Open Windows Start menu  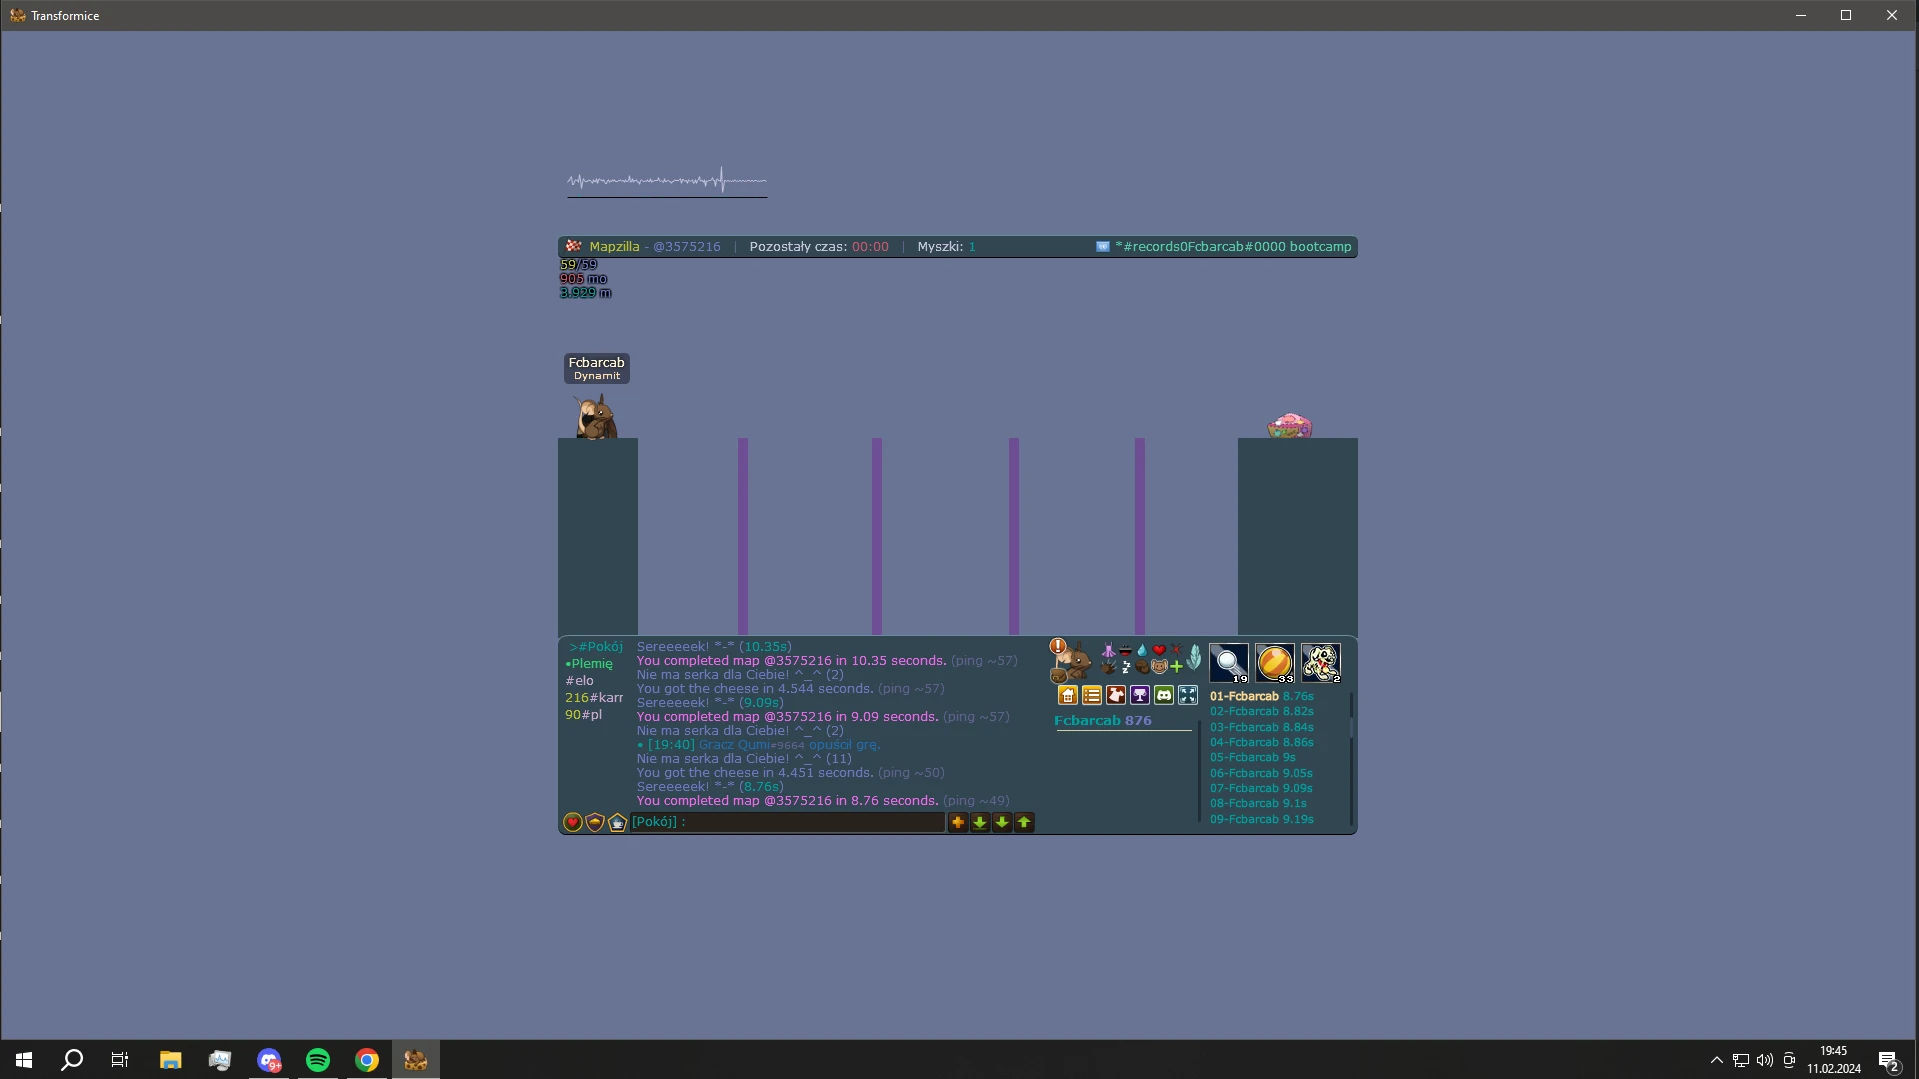pyautogui.click(x=24, y=1060)
